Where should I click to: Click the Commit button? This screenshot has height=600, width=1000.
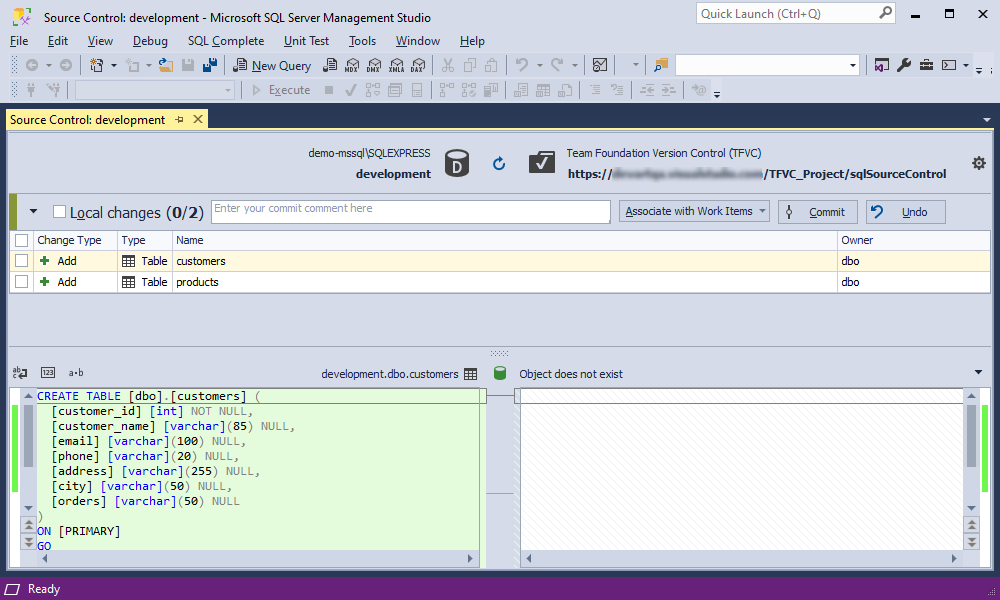(x=818, y=212)
